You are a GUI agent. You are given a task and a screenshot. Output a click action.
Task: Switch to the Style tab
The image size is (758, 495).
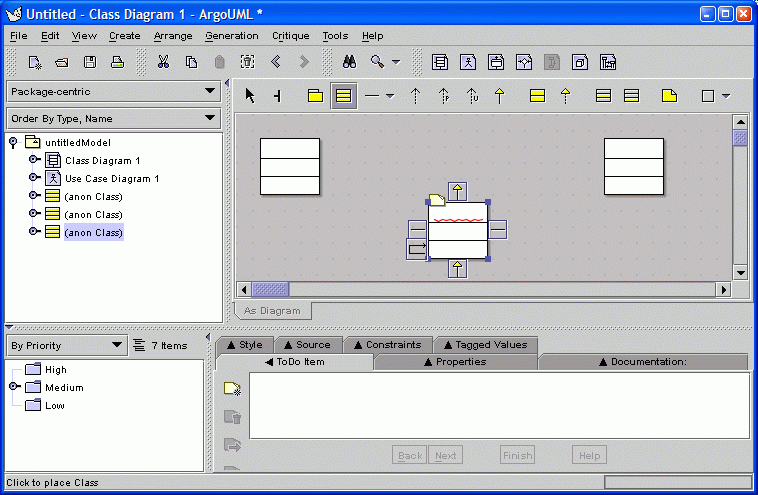tap(245, 345)
